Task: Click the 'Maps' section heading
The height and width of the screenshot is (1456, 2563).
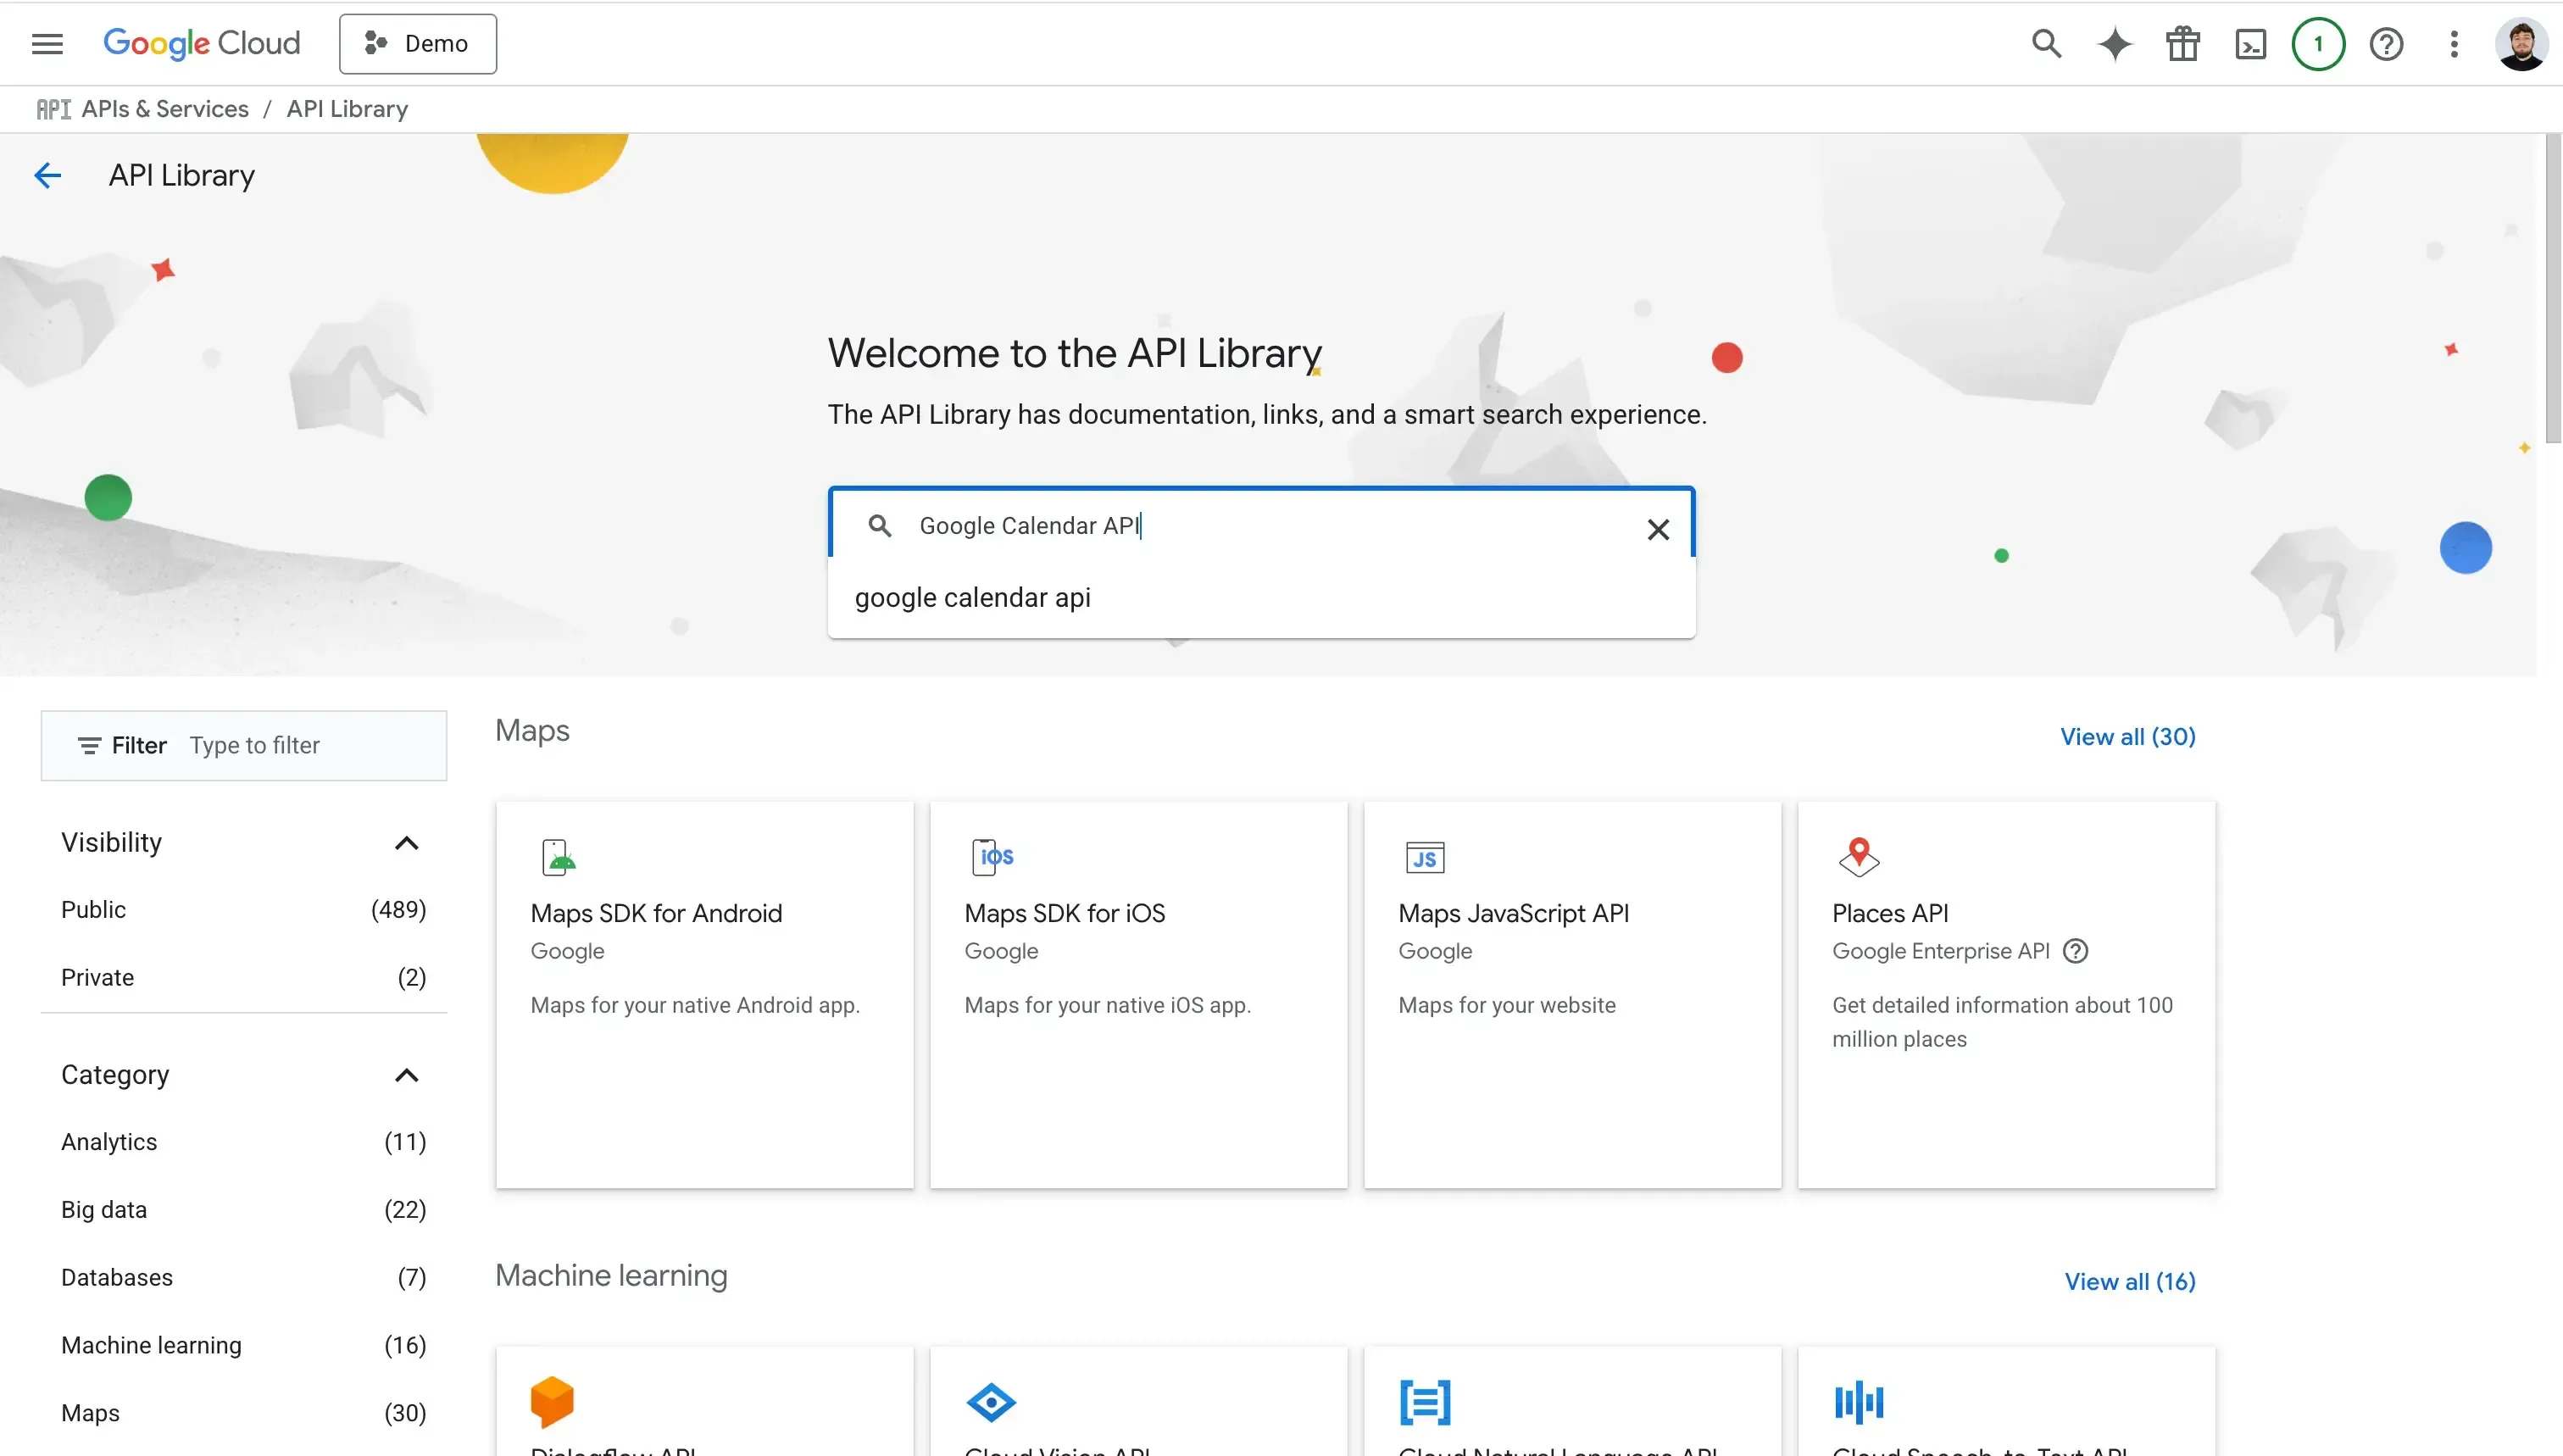Action: point(532,731)
